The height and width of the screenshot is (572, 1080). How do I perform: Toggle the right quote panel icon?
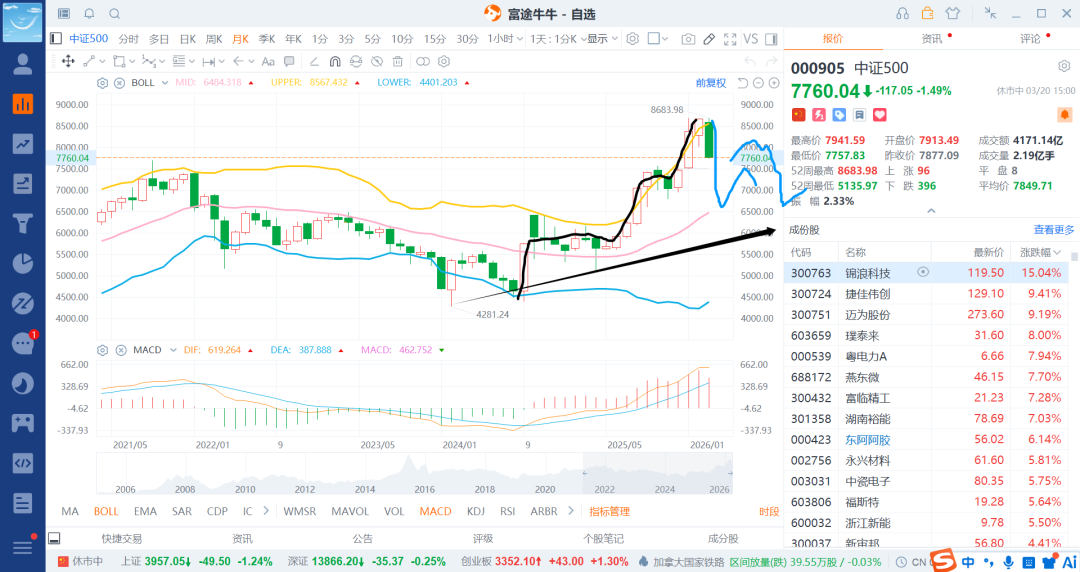coord(773,39)
